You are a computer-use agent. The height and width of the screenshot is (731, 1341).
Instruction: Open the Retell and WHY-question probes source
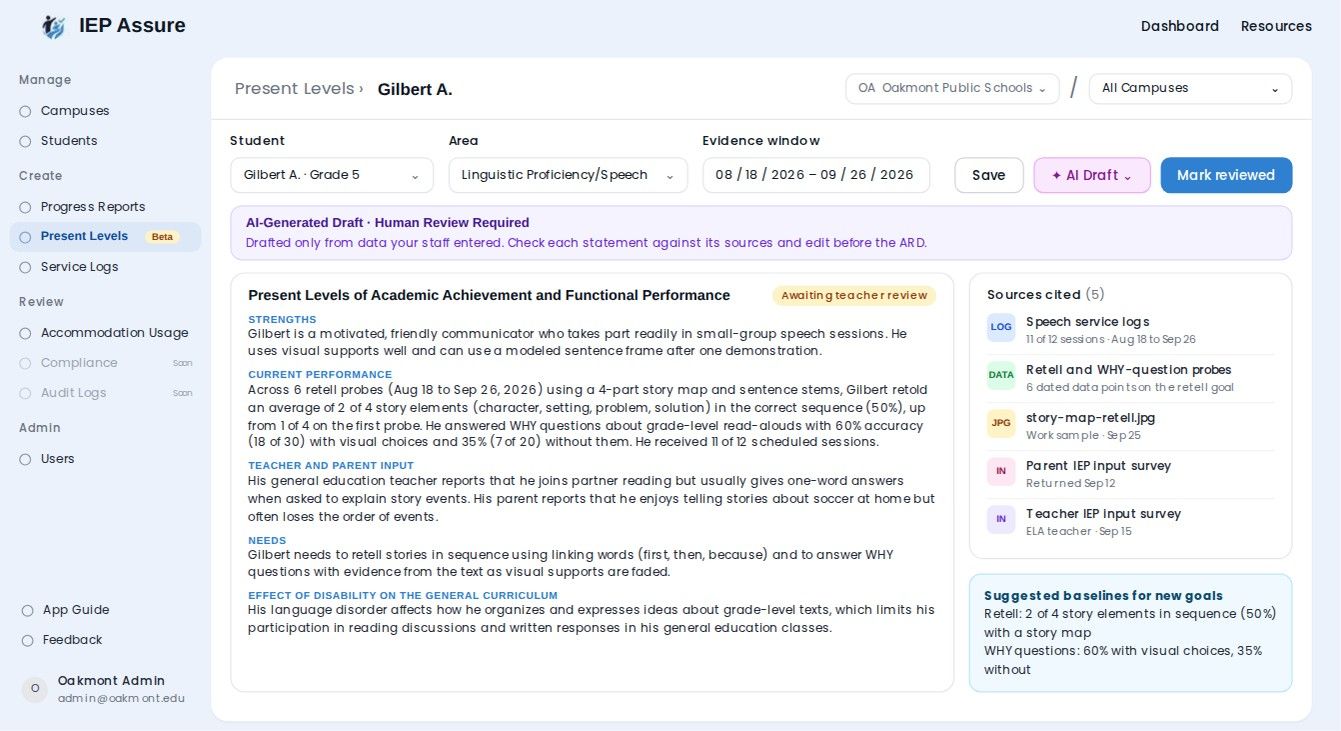1130,378
